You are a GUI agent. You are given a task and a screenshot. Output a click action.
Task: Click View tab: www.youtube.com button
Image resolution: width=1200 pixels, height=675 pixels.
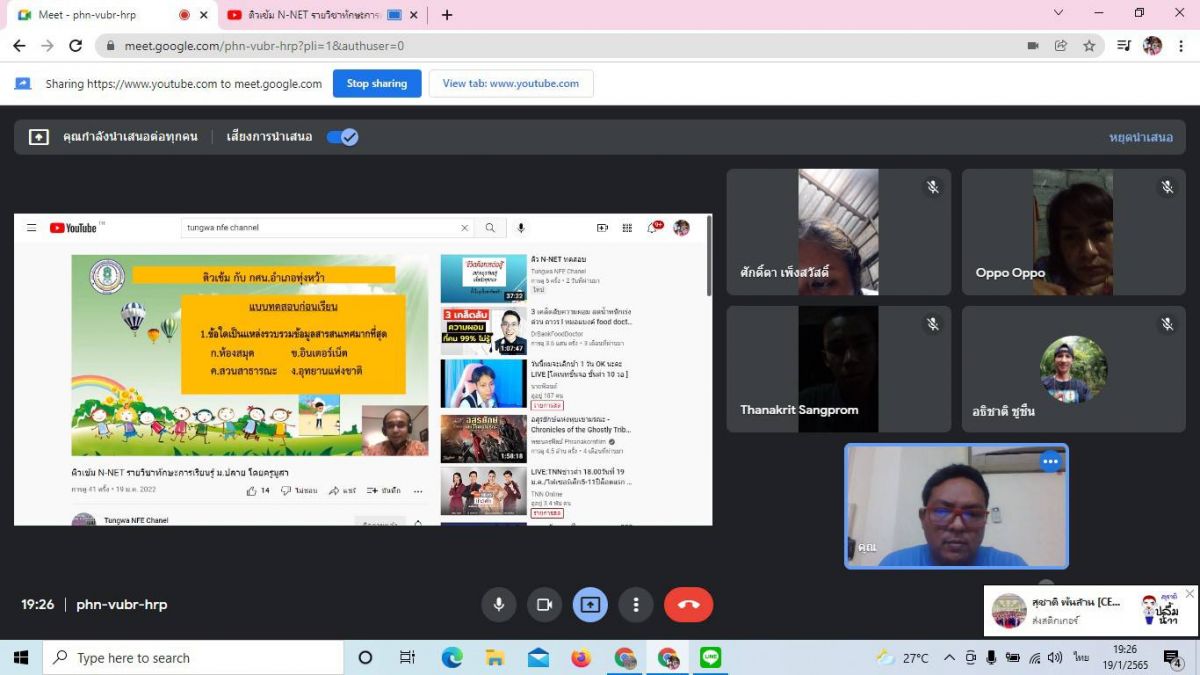510,84
